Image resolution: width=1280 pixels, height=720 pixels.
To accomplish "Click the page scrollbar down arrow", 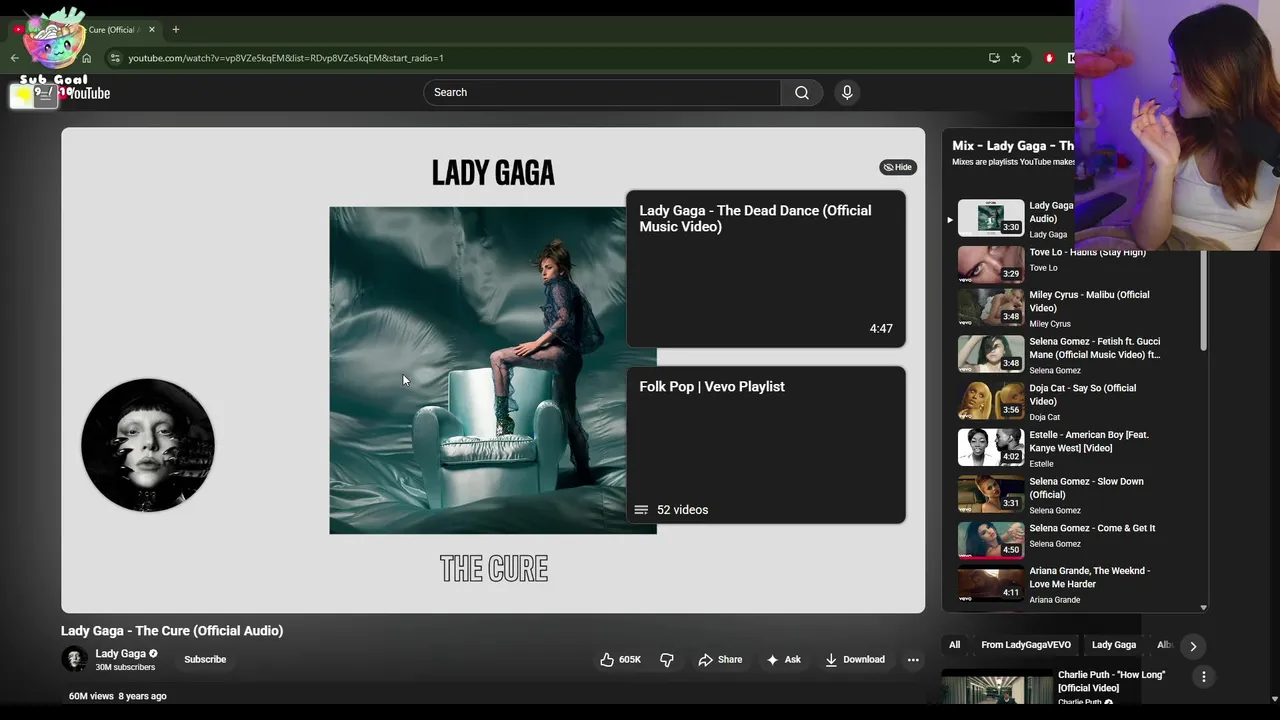I will tap(1273, 699).
